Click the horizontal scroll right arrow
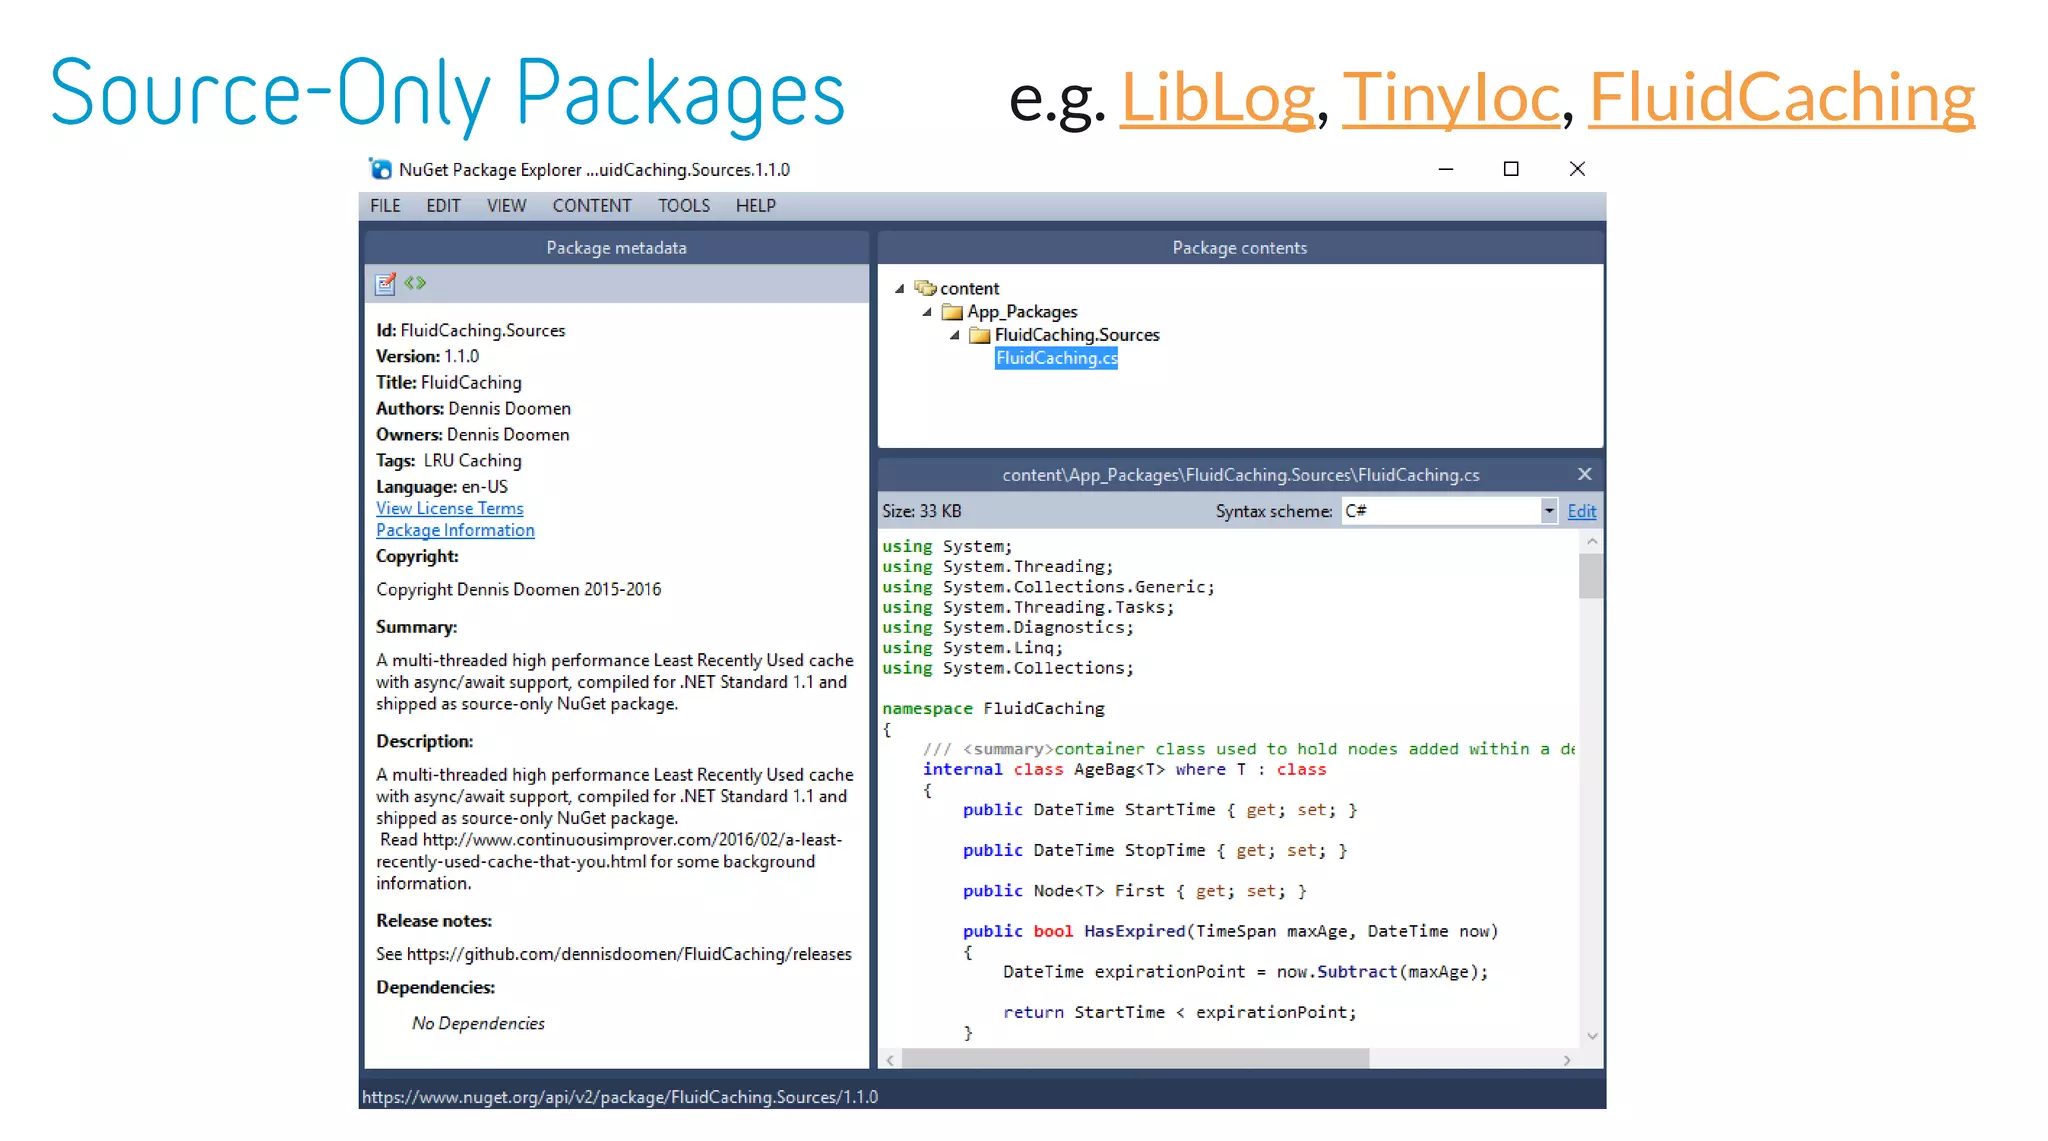This screenshot has height=1141, width=2048. [1567, 1059]
